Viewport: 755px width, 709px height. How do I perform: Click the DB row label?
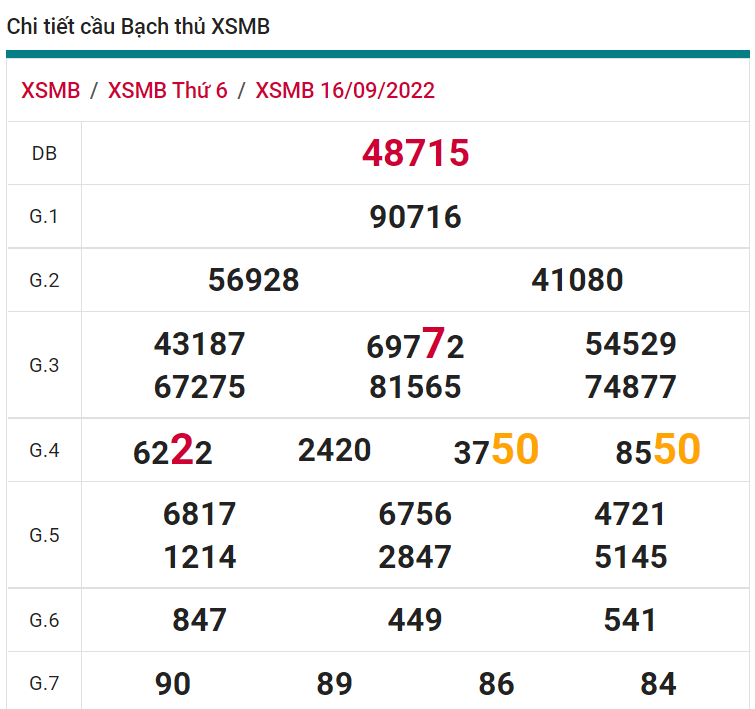(44, 154)
